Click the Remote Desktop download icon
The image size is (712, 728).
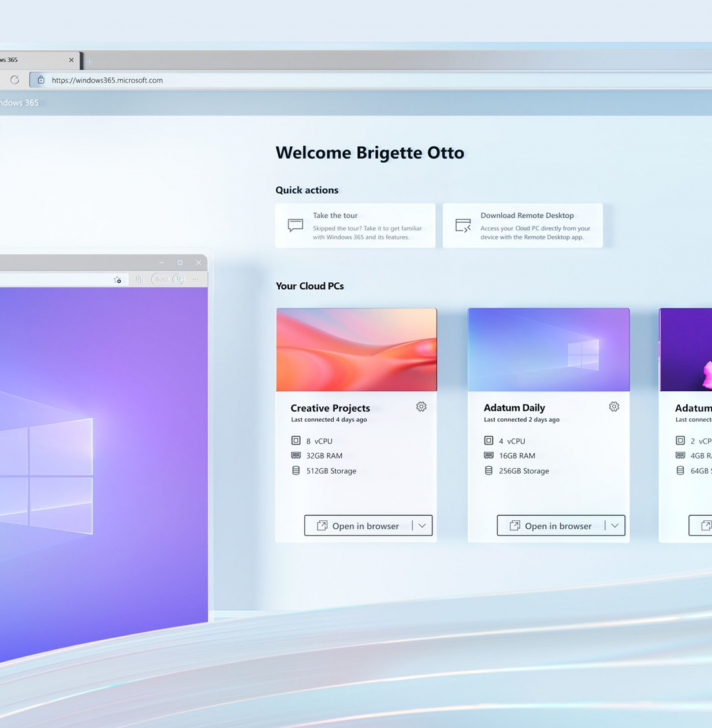pos(463,226)
